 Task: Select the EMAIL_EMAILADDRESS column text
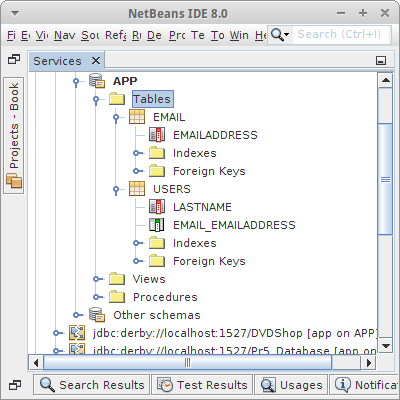(x=234, y=225)
